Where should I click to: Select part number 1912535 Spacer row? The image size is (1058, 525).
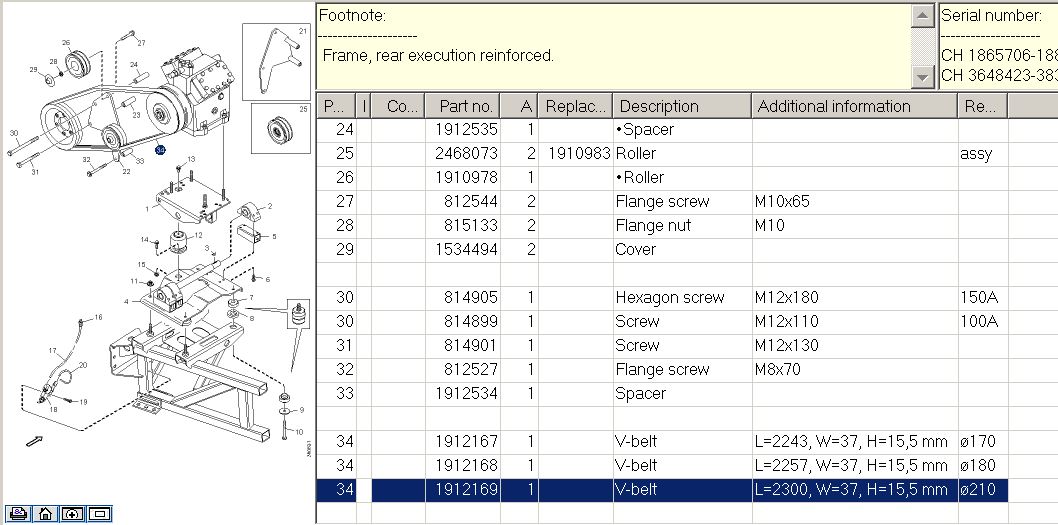tap(662, 130)
